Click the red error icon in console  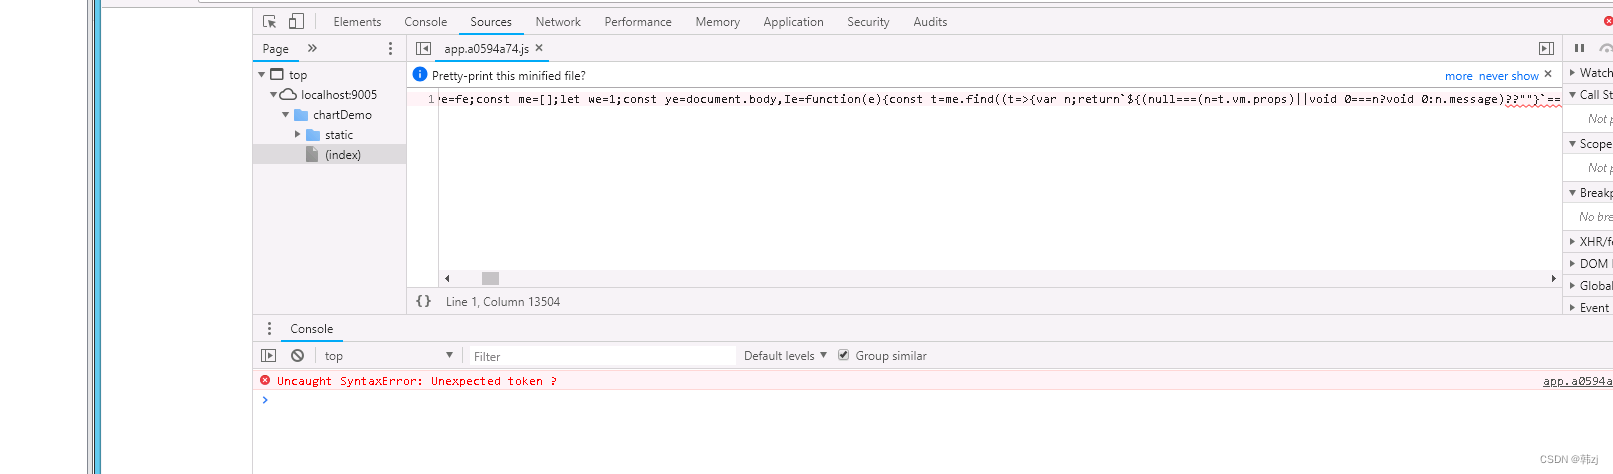pos(265,380)
